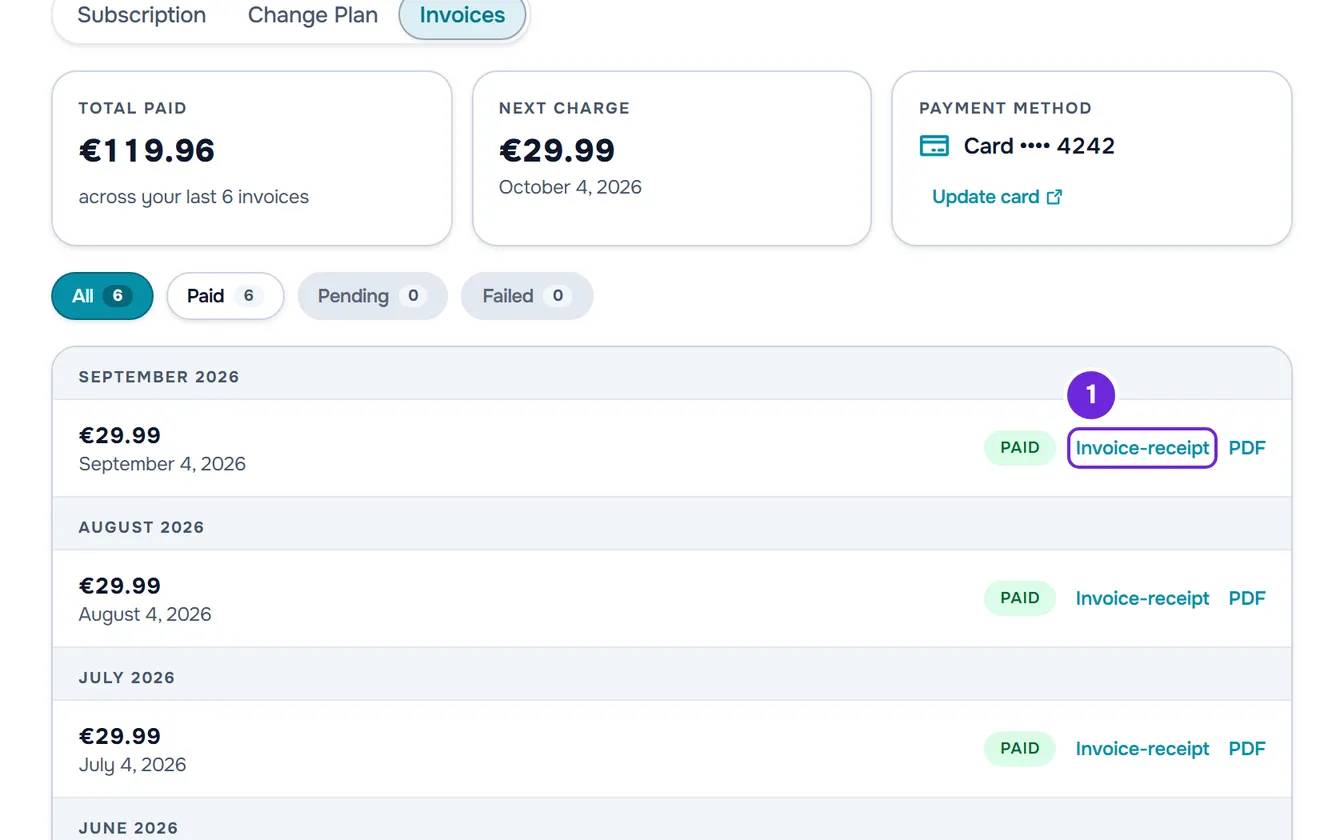
Task: Click the €119.96 total paid amount
Action: click(x=147, y=150)
